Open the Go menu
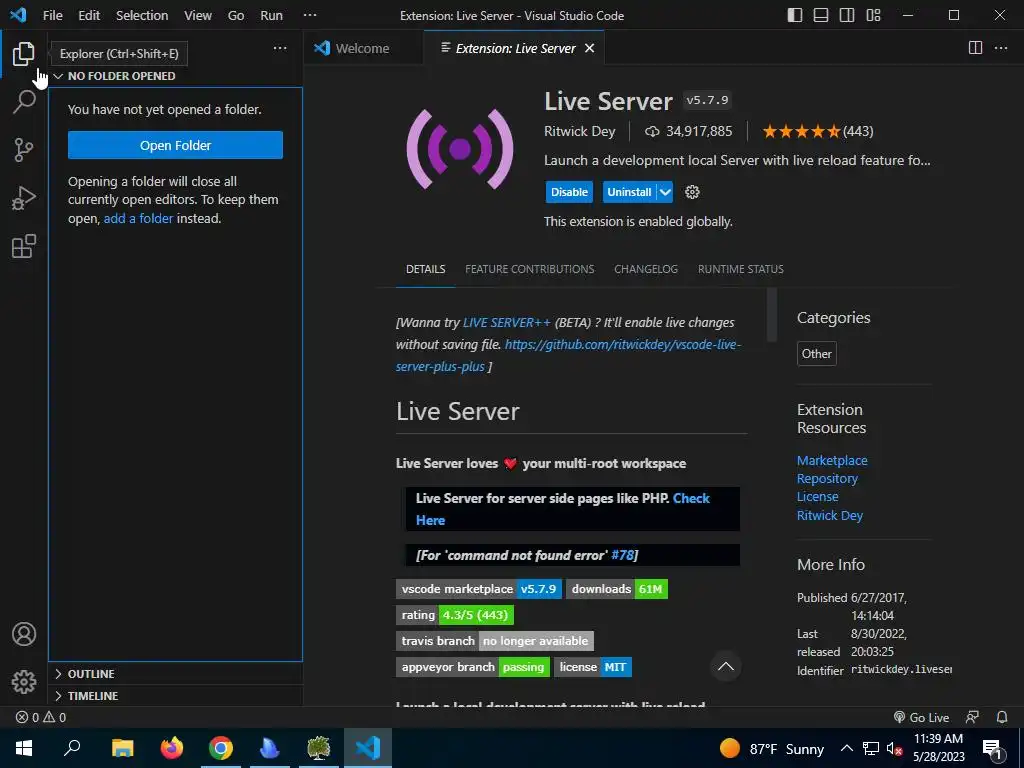 click(x=236, y=15)
